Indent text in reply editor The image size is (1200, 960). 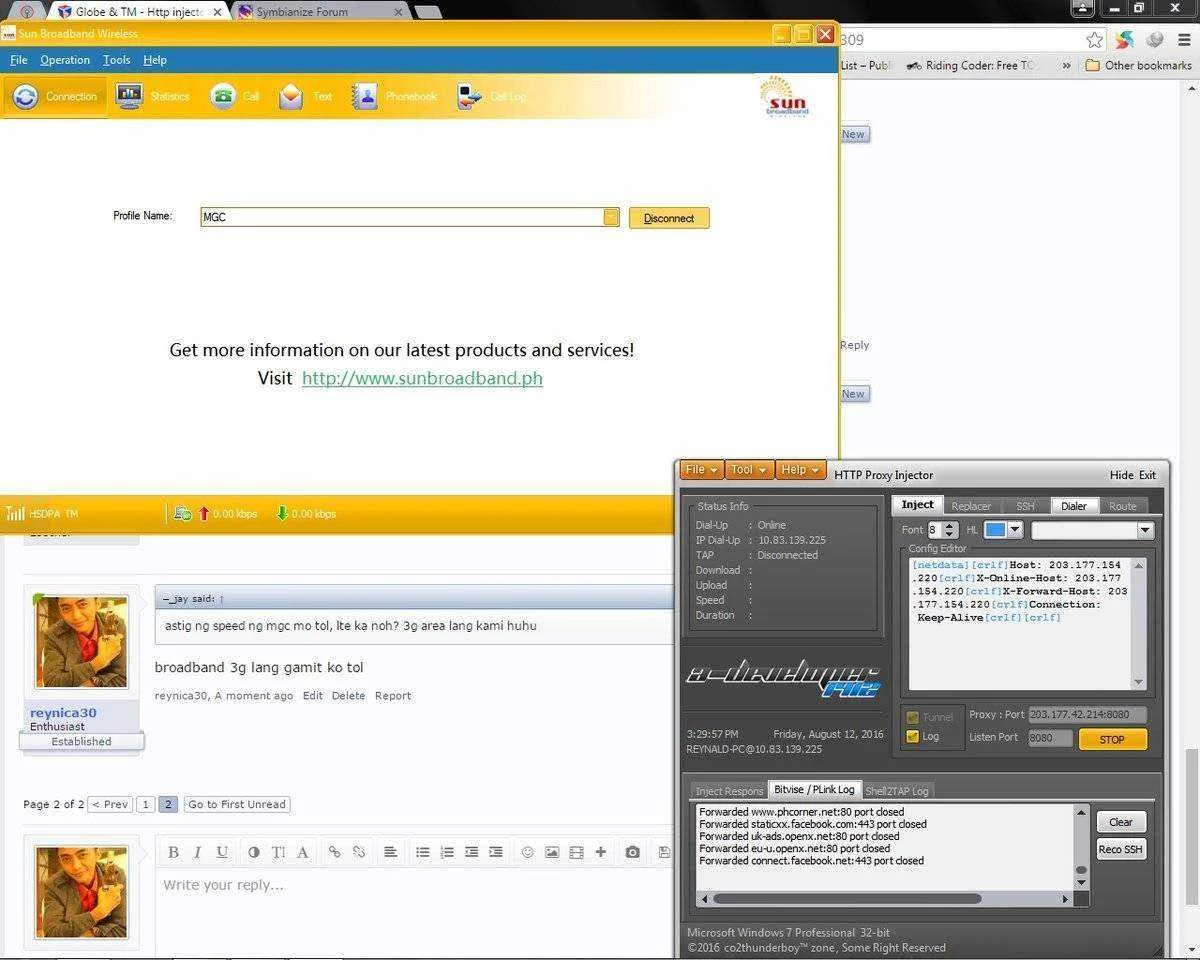click(x=495, y=852)
